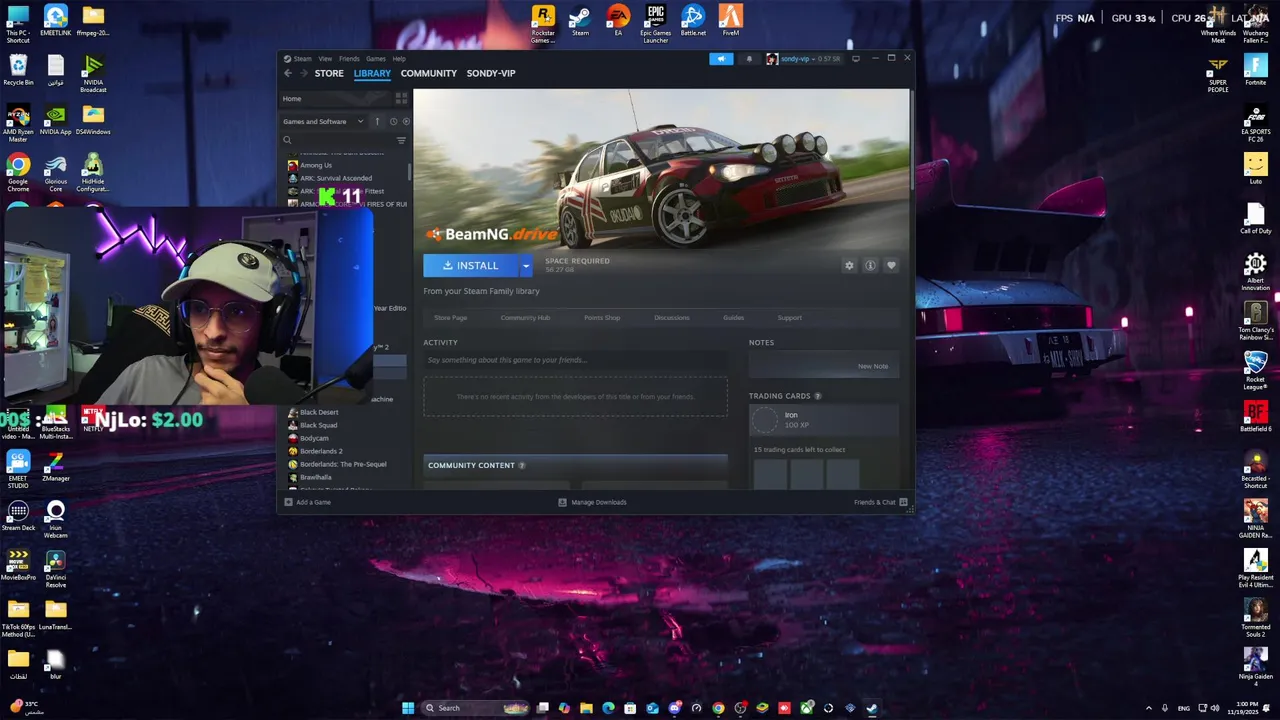Open Friends & Chat
Image resolution: width=1280 pixels, height=720 pixels.
pyautogui.click(x=880, y=502)
